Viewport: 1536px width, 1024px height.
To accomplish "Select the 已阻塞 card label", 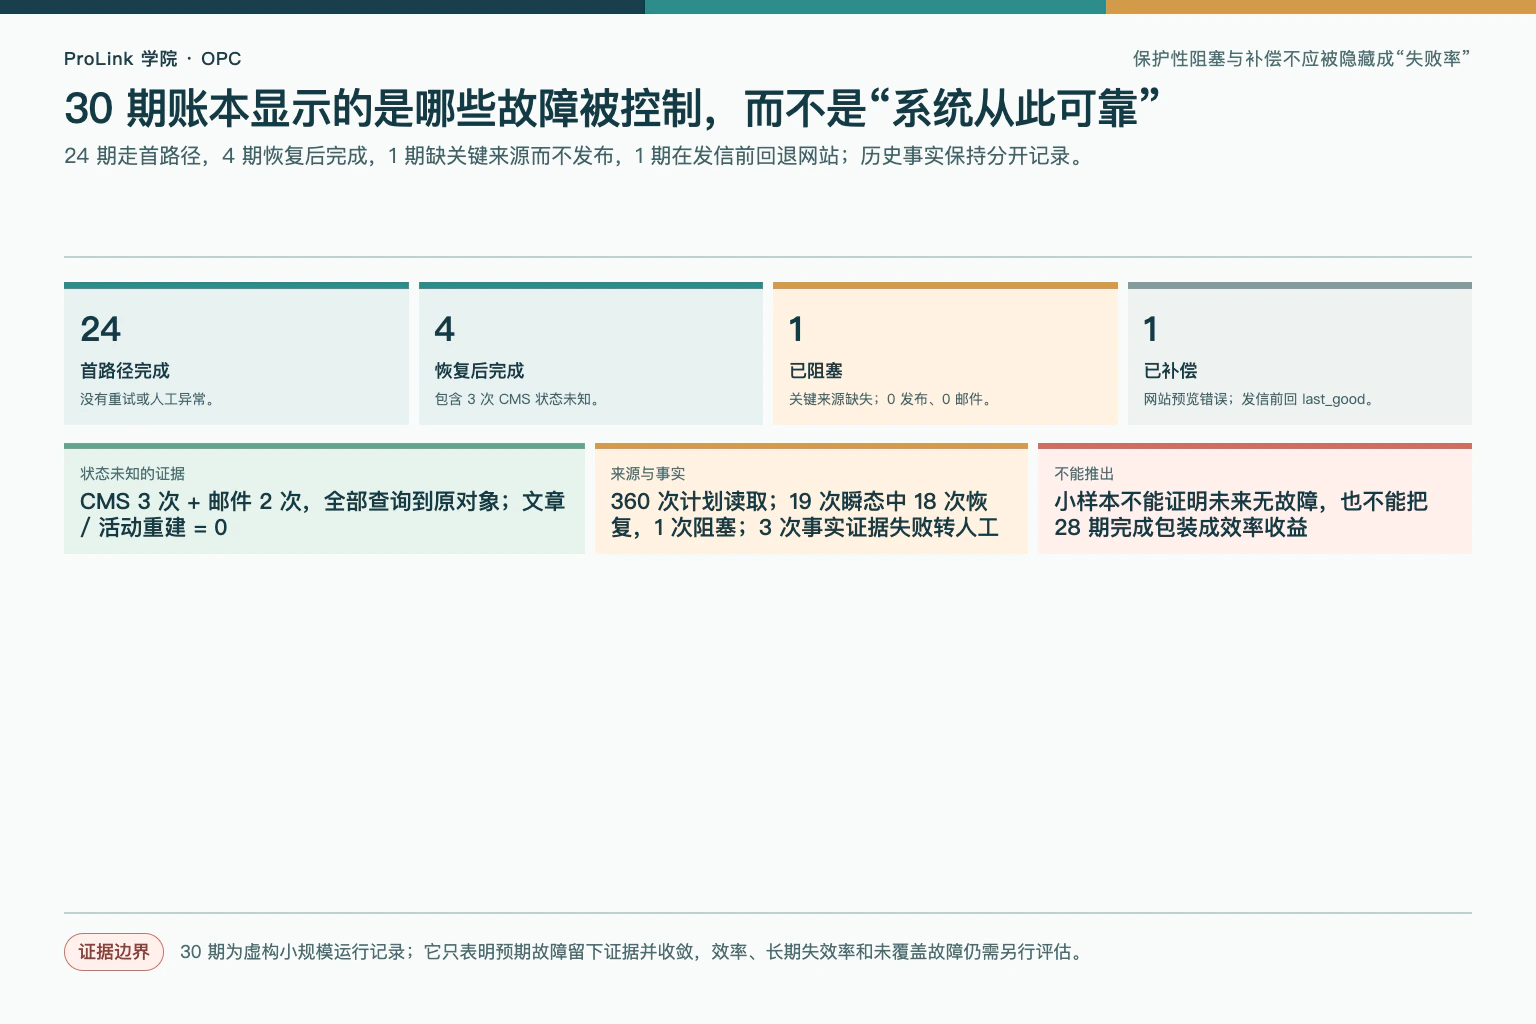I will point(816,371).
